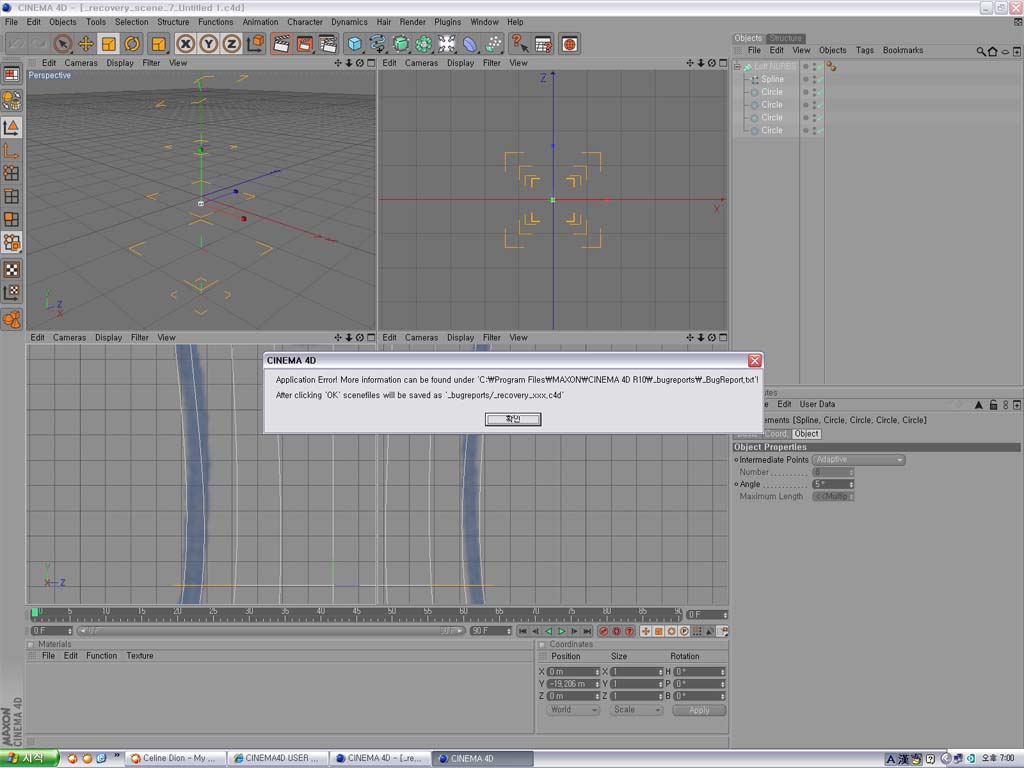Activate context help question-mark cursor icon
This screenshot has width=1024, height=768.
click(x=519, y=44)
